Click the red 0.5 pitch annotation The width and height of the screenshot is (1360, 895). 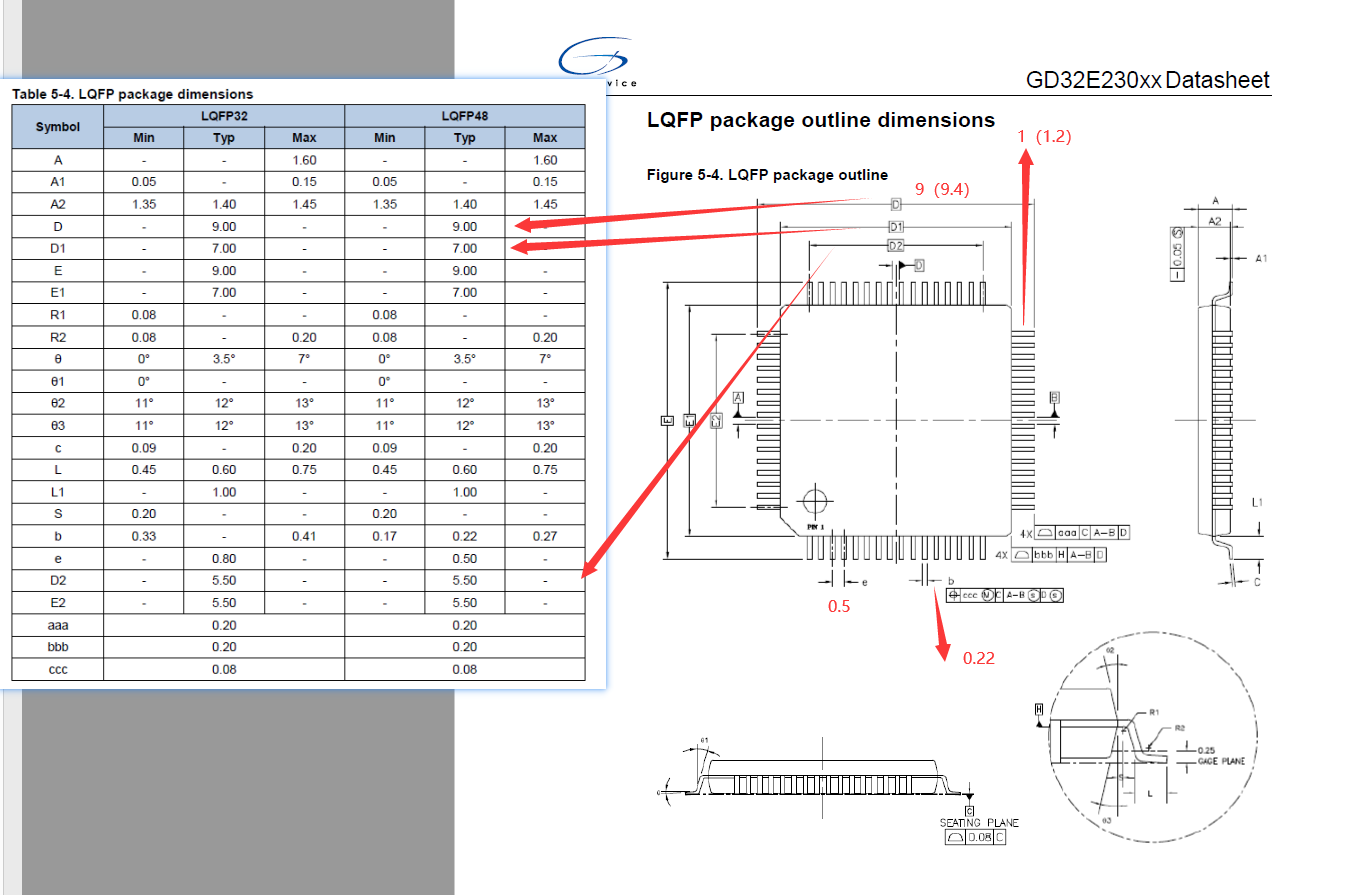click(838, 606)
